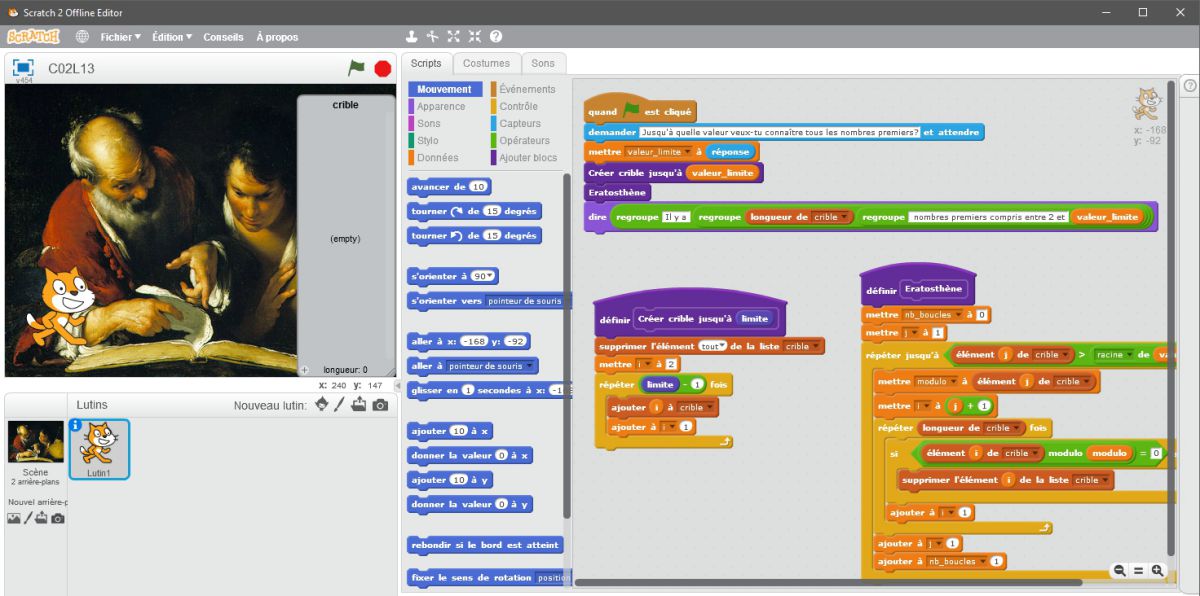Screen dimensions: 1200x596
Task: Select the Shrink sprite tool
Action: point(474,36)
